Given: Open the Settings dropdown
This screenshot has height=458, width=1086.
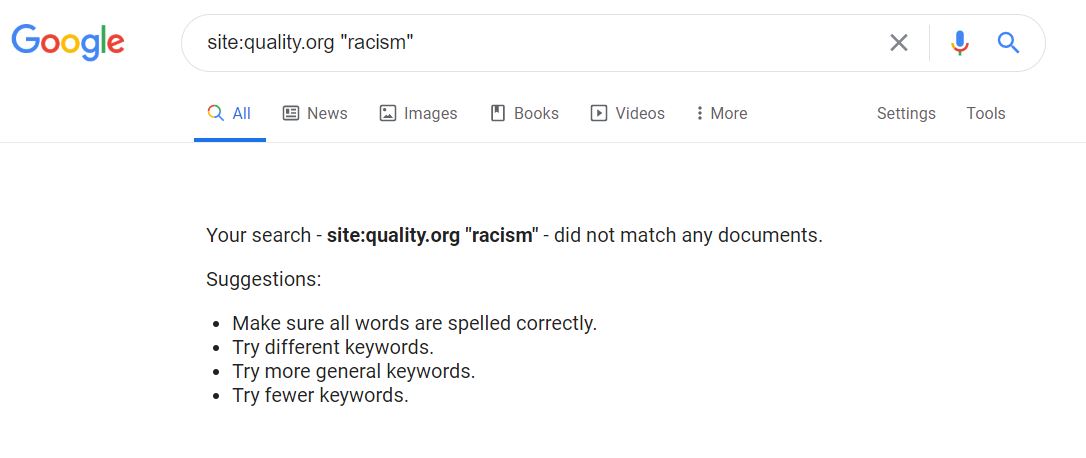Looking at the screenshot, I should click(906, 113).
